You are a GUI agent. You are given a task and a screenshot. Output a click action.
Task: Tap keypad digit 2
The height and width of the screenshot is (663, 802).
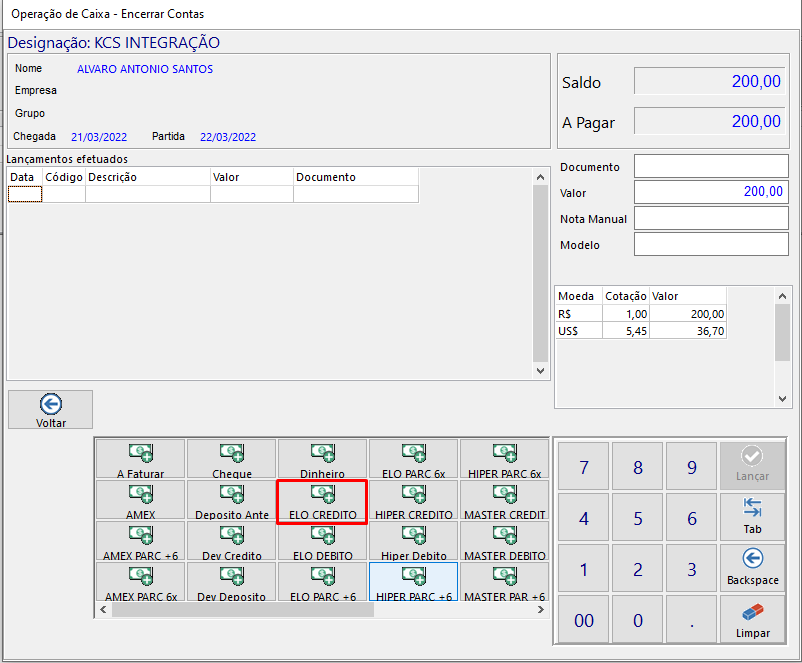[638, 568]
